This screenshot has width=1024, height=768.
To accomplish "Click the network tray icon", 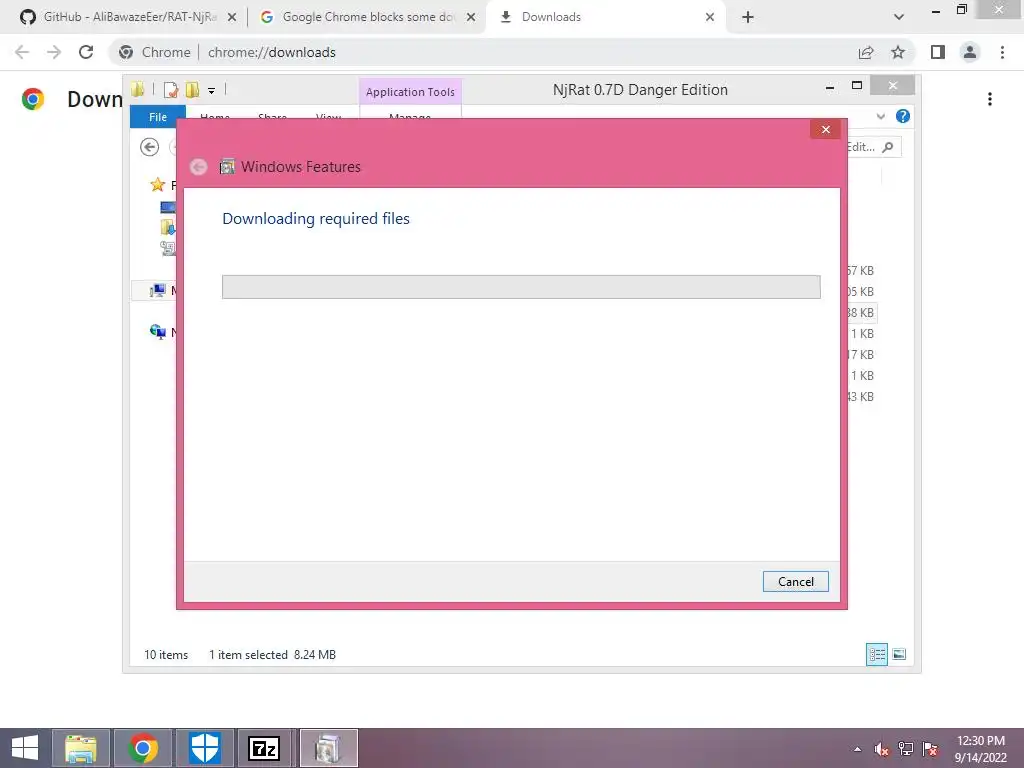I will coord(906,749).
